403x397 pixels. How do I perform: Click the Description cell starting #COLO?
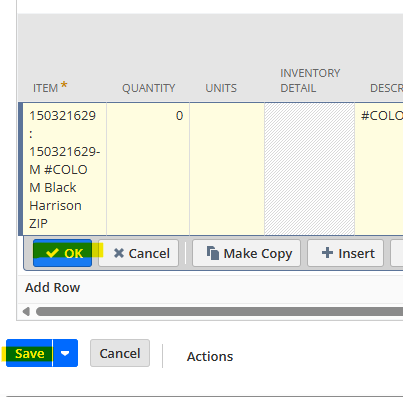379,169
